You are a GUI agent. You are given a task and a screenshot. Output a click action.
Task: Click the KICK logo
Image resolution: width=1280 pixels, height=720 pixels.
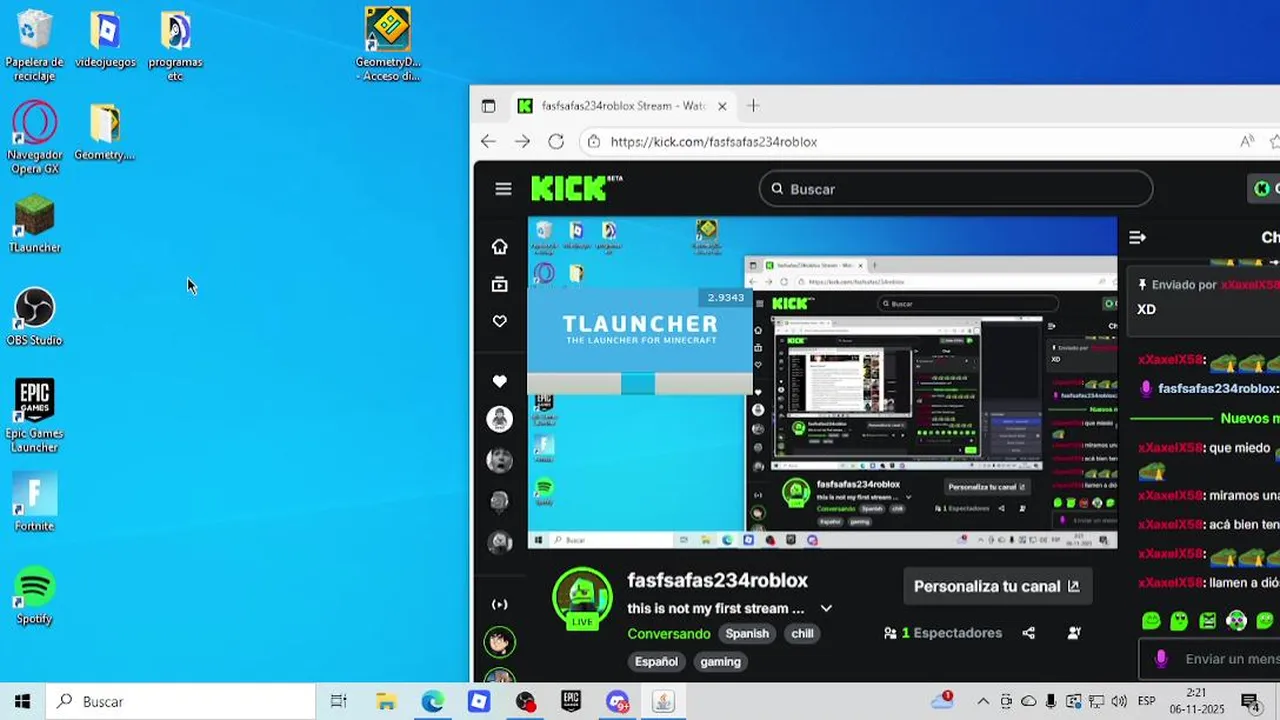click(x=576, y=188)
